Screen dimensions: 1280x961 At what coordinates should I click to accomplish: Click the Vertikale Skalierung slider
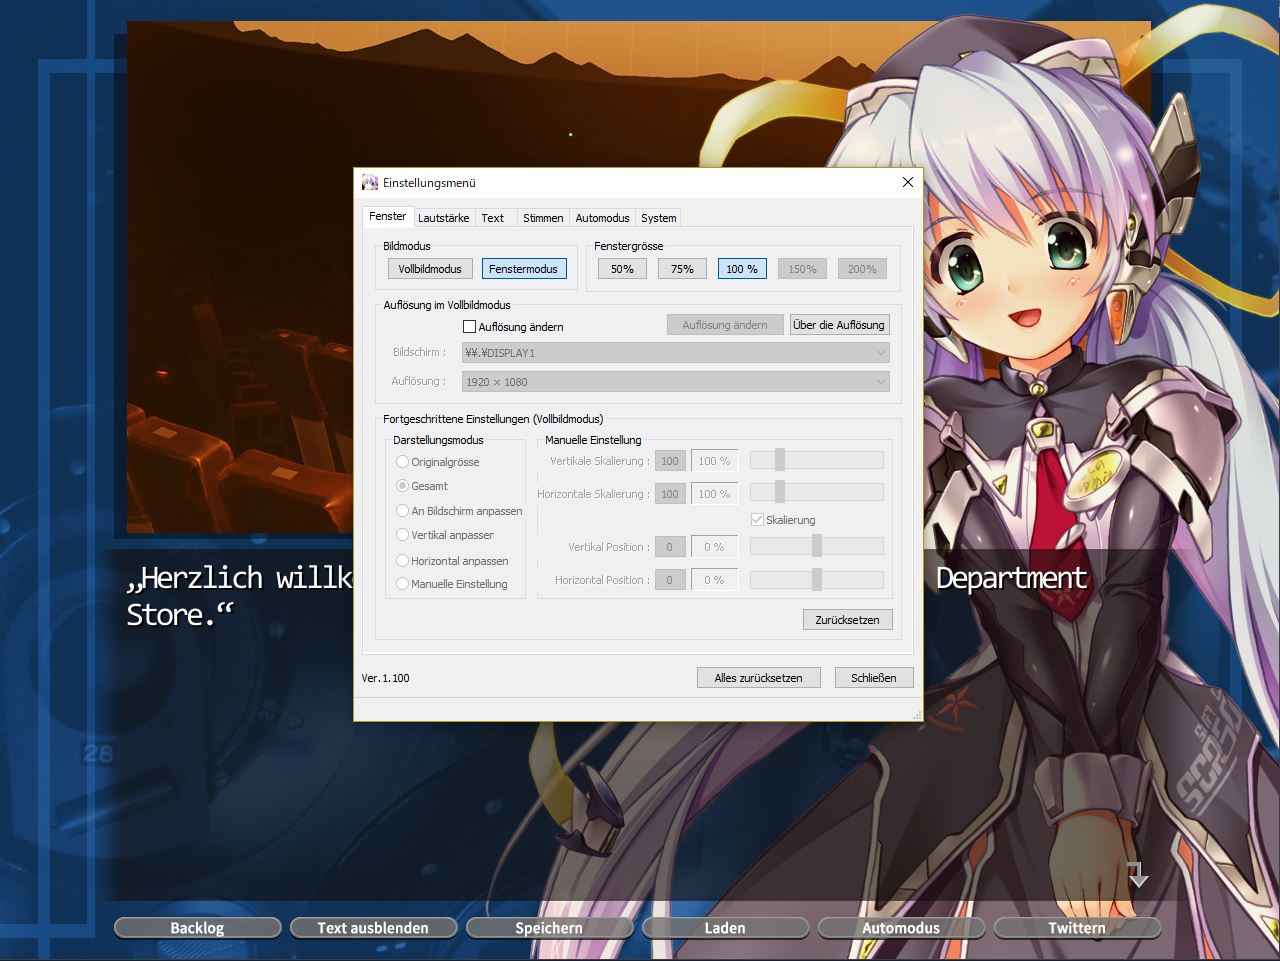click(x=817, y=460)
